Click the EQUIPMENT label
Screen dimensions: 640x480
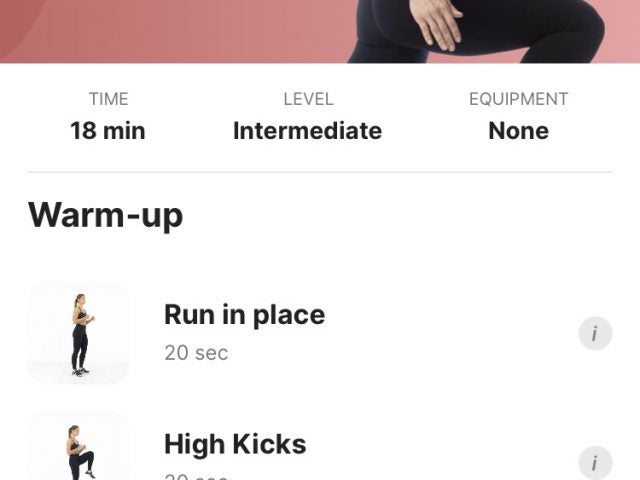tap(518, 99)
